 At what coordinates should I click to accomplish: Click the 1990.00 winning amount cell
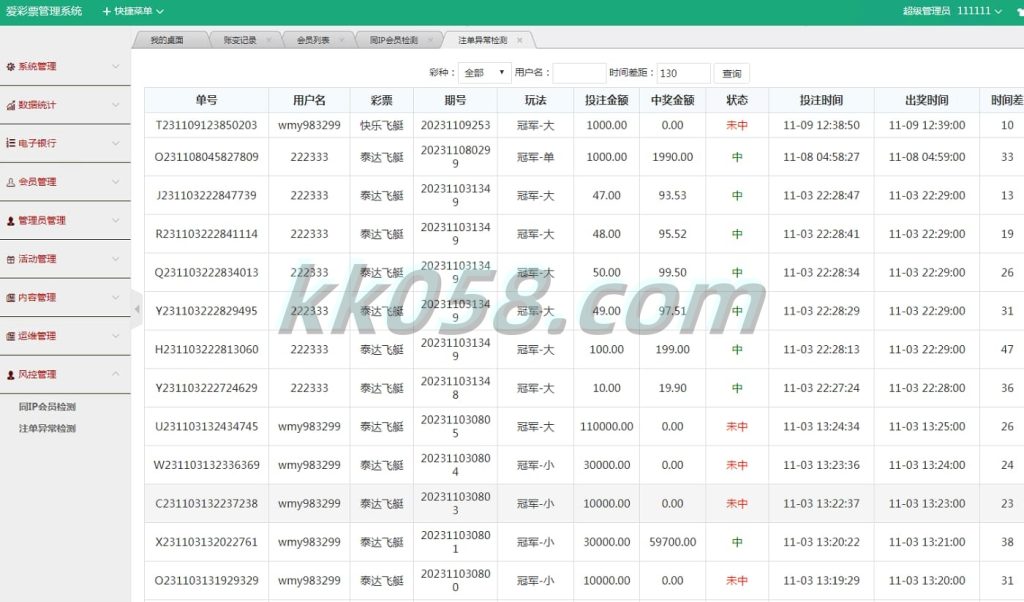(672, 157)
